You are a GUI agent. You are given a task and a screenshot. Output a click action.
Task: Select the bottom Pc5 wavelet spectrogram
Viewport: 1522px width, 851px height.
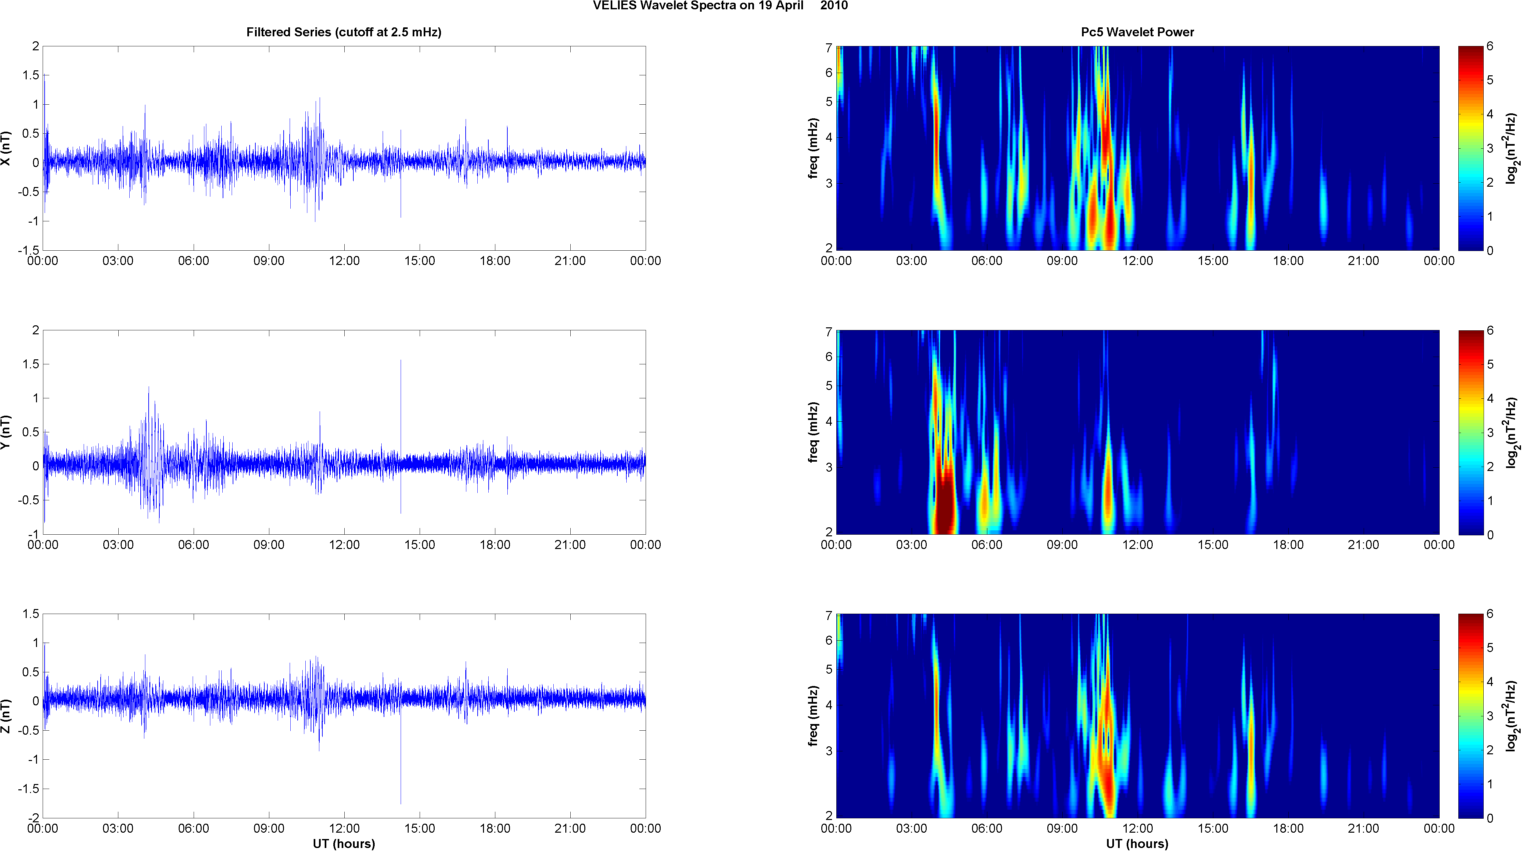click(x=1137, y=716)
